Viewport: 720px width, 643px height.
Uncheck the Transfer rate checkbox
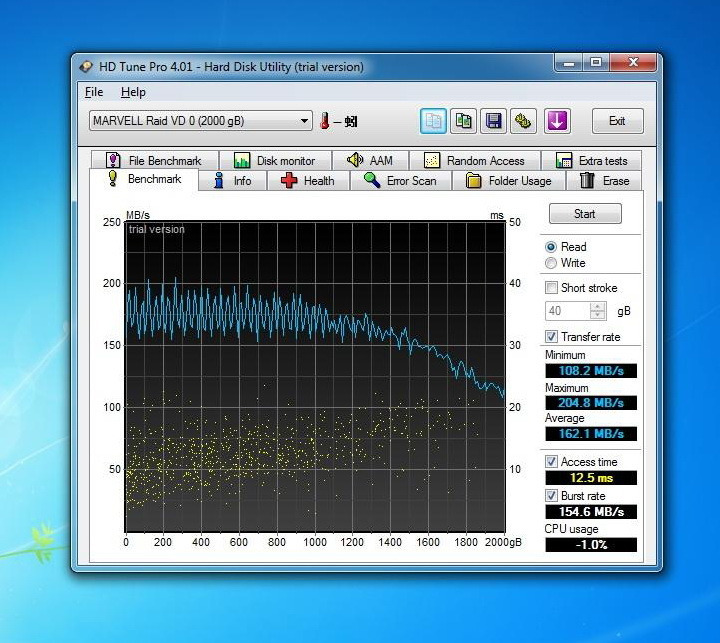tap(551, 337)
